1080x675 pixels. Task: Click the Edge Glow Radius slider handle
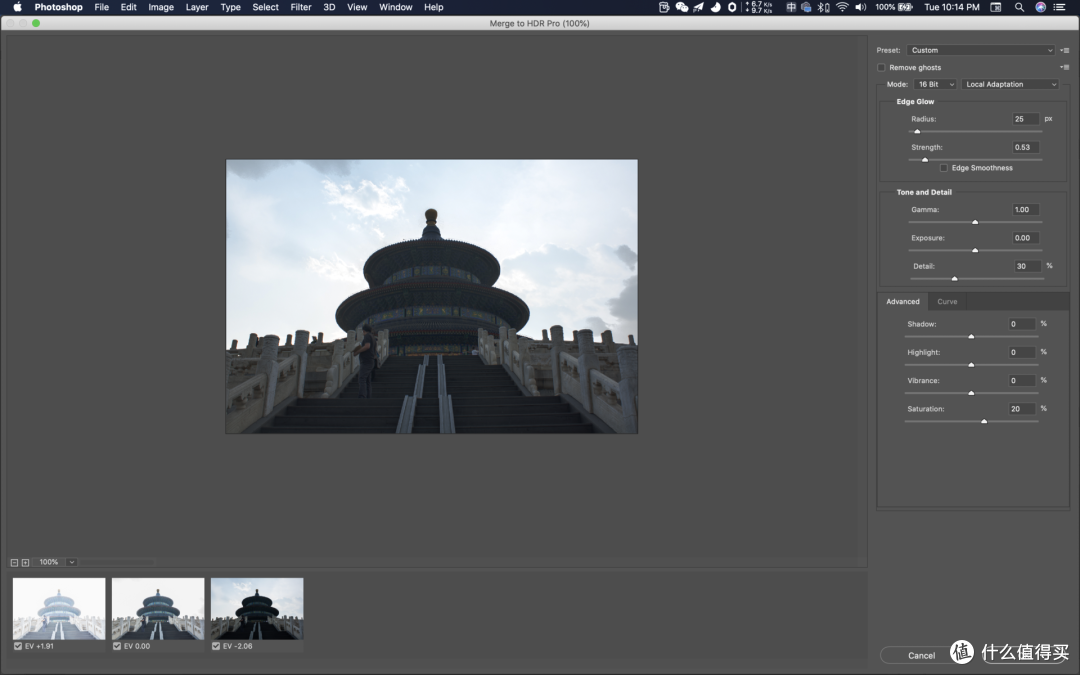[x=917, y=131]
